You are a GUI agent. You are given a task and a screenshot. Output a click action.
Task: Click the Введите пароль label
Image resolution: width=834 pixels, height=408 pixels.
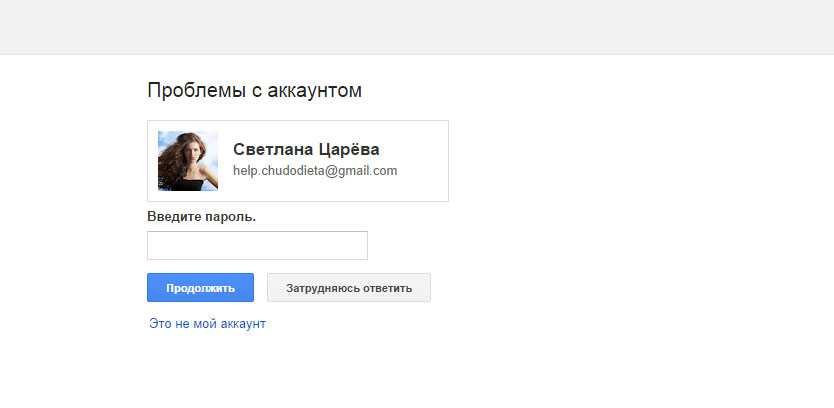tap(201, 217)
